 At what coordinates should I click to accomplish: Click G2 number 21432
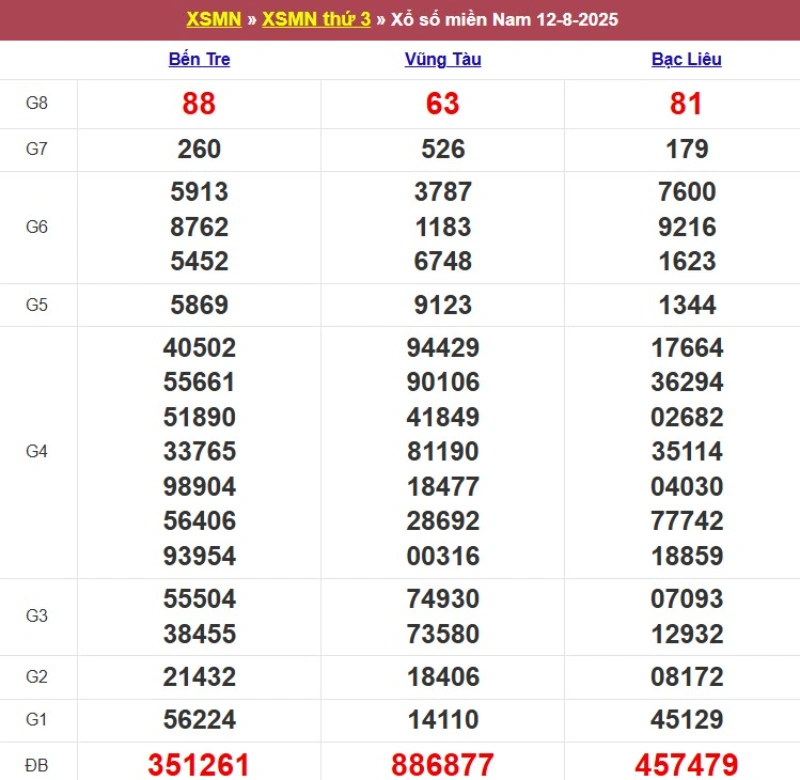click(x=199, y=677)
